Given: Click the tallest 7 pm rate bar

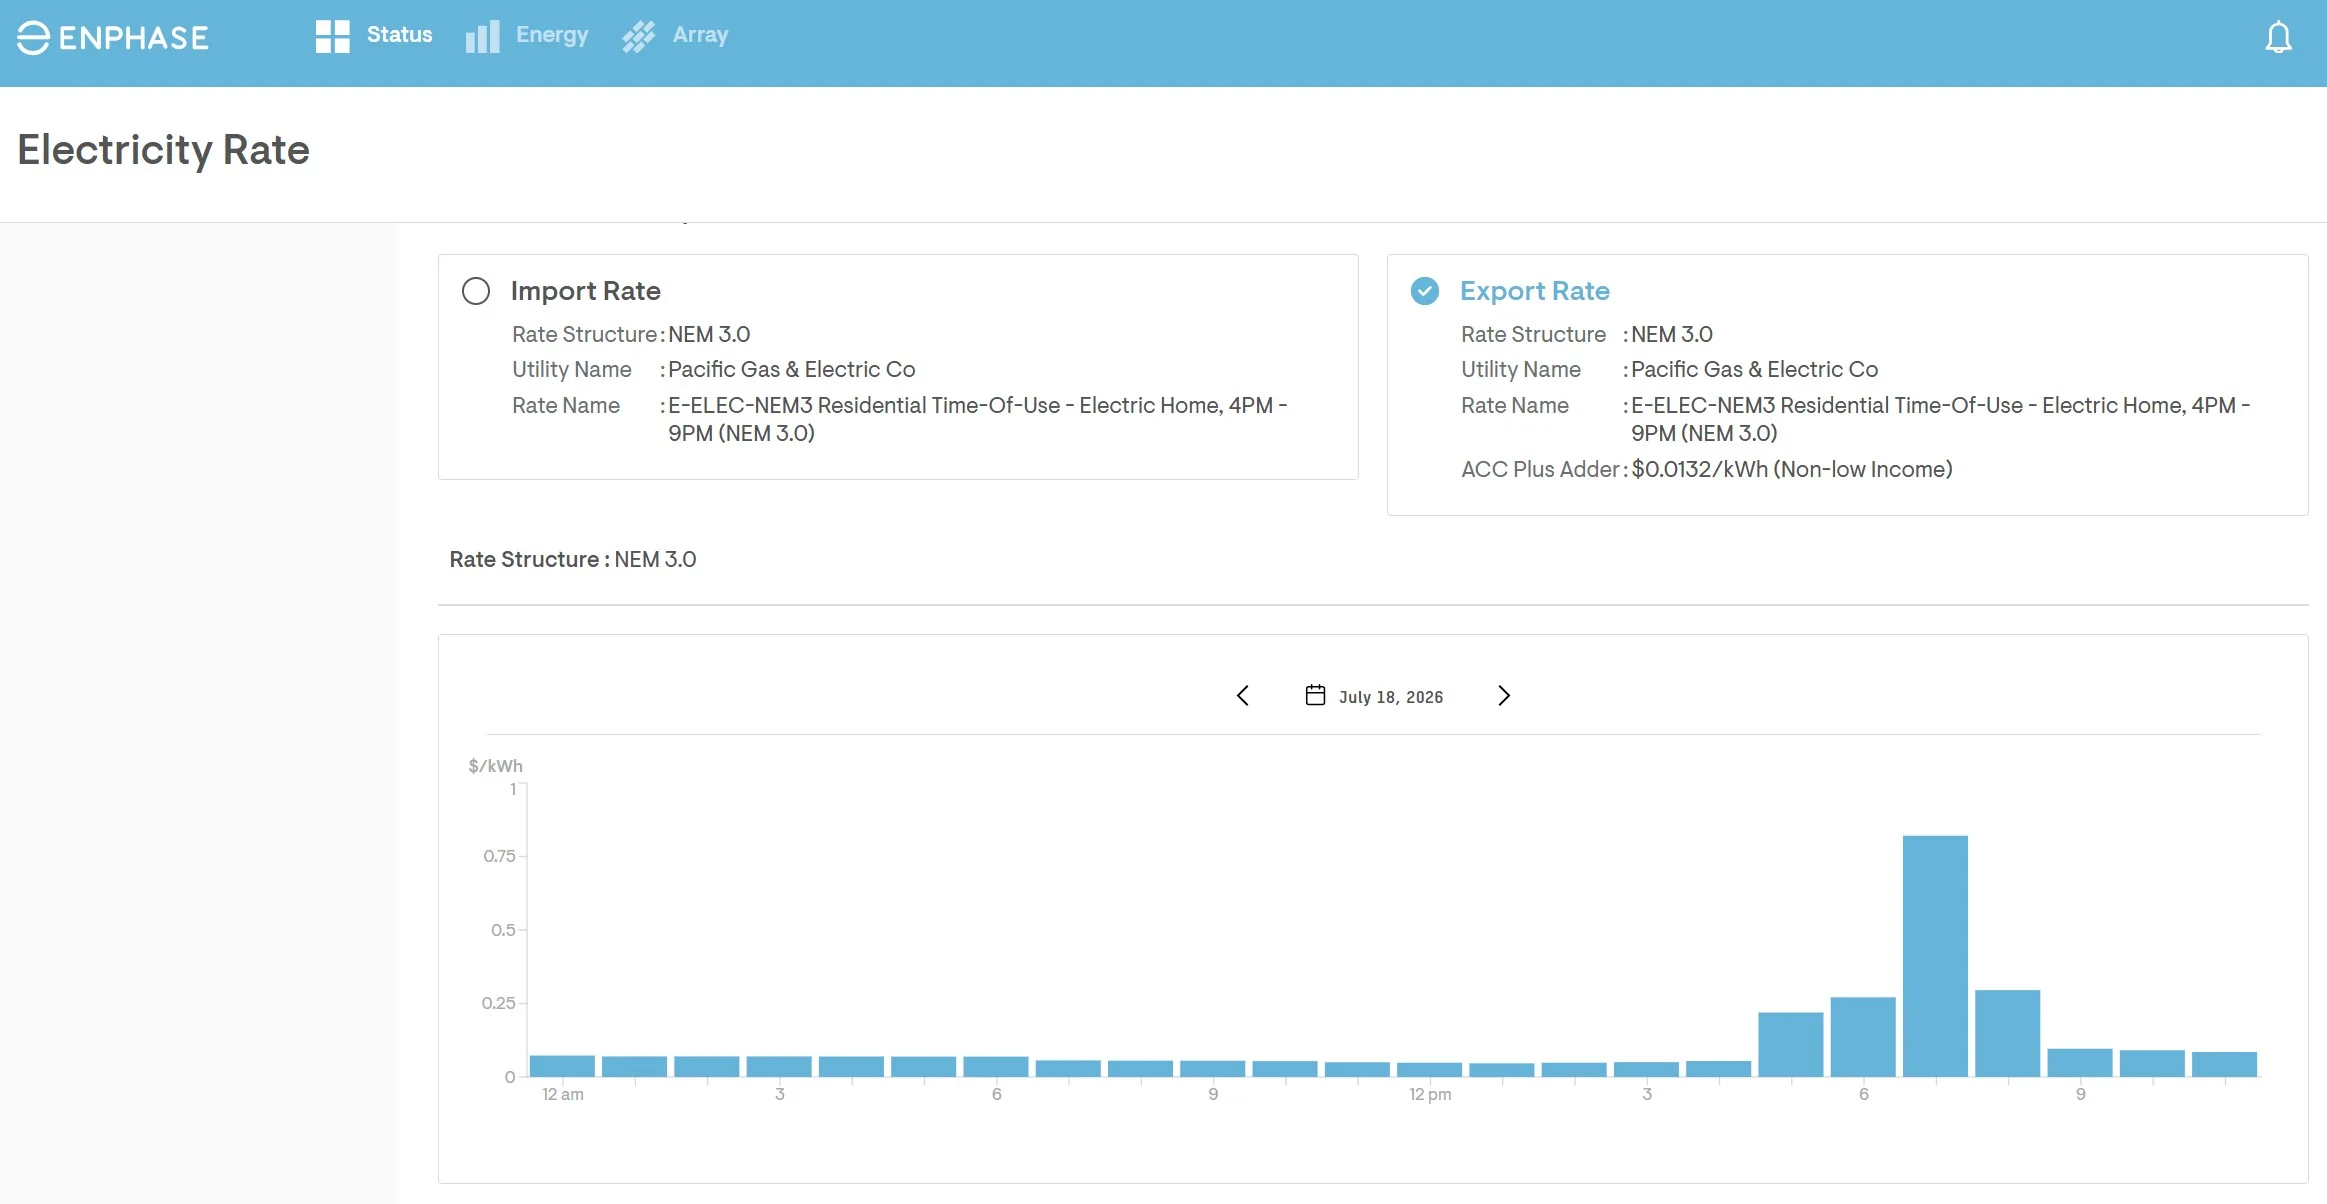Looking at the screenshot, I should (x=1935, y=956).
